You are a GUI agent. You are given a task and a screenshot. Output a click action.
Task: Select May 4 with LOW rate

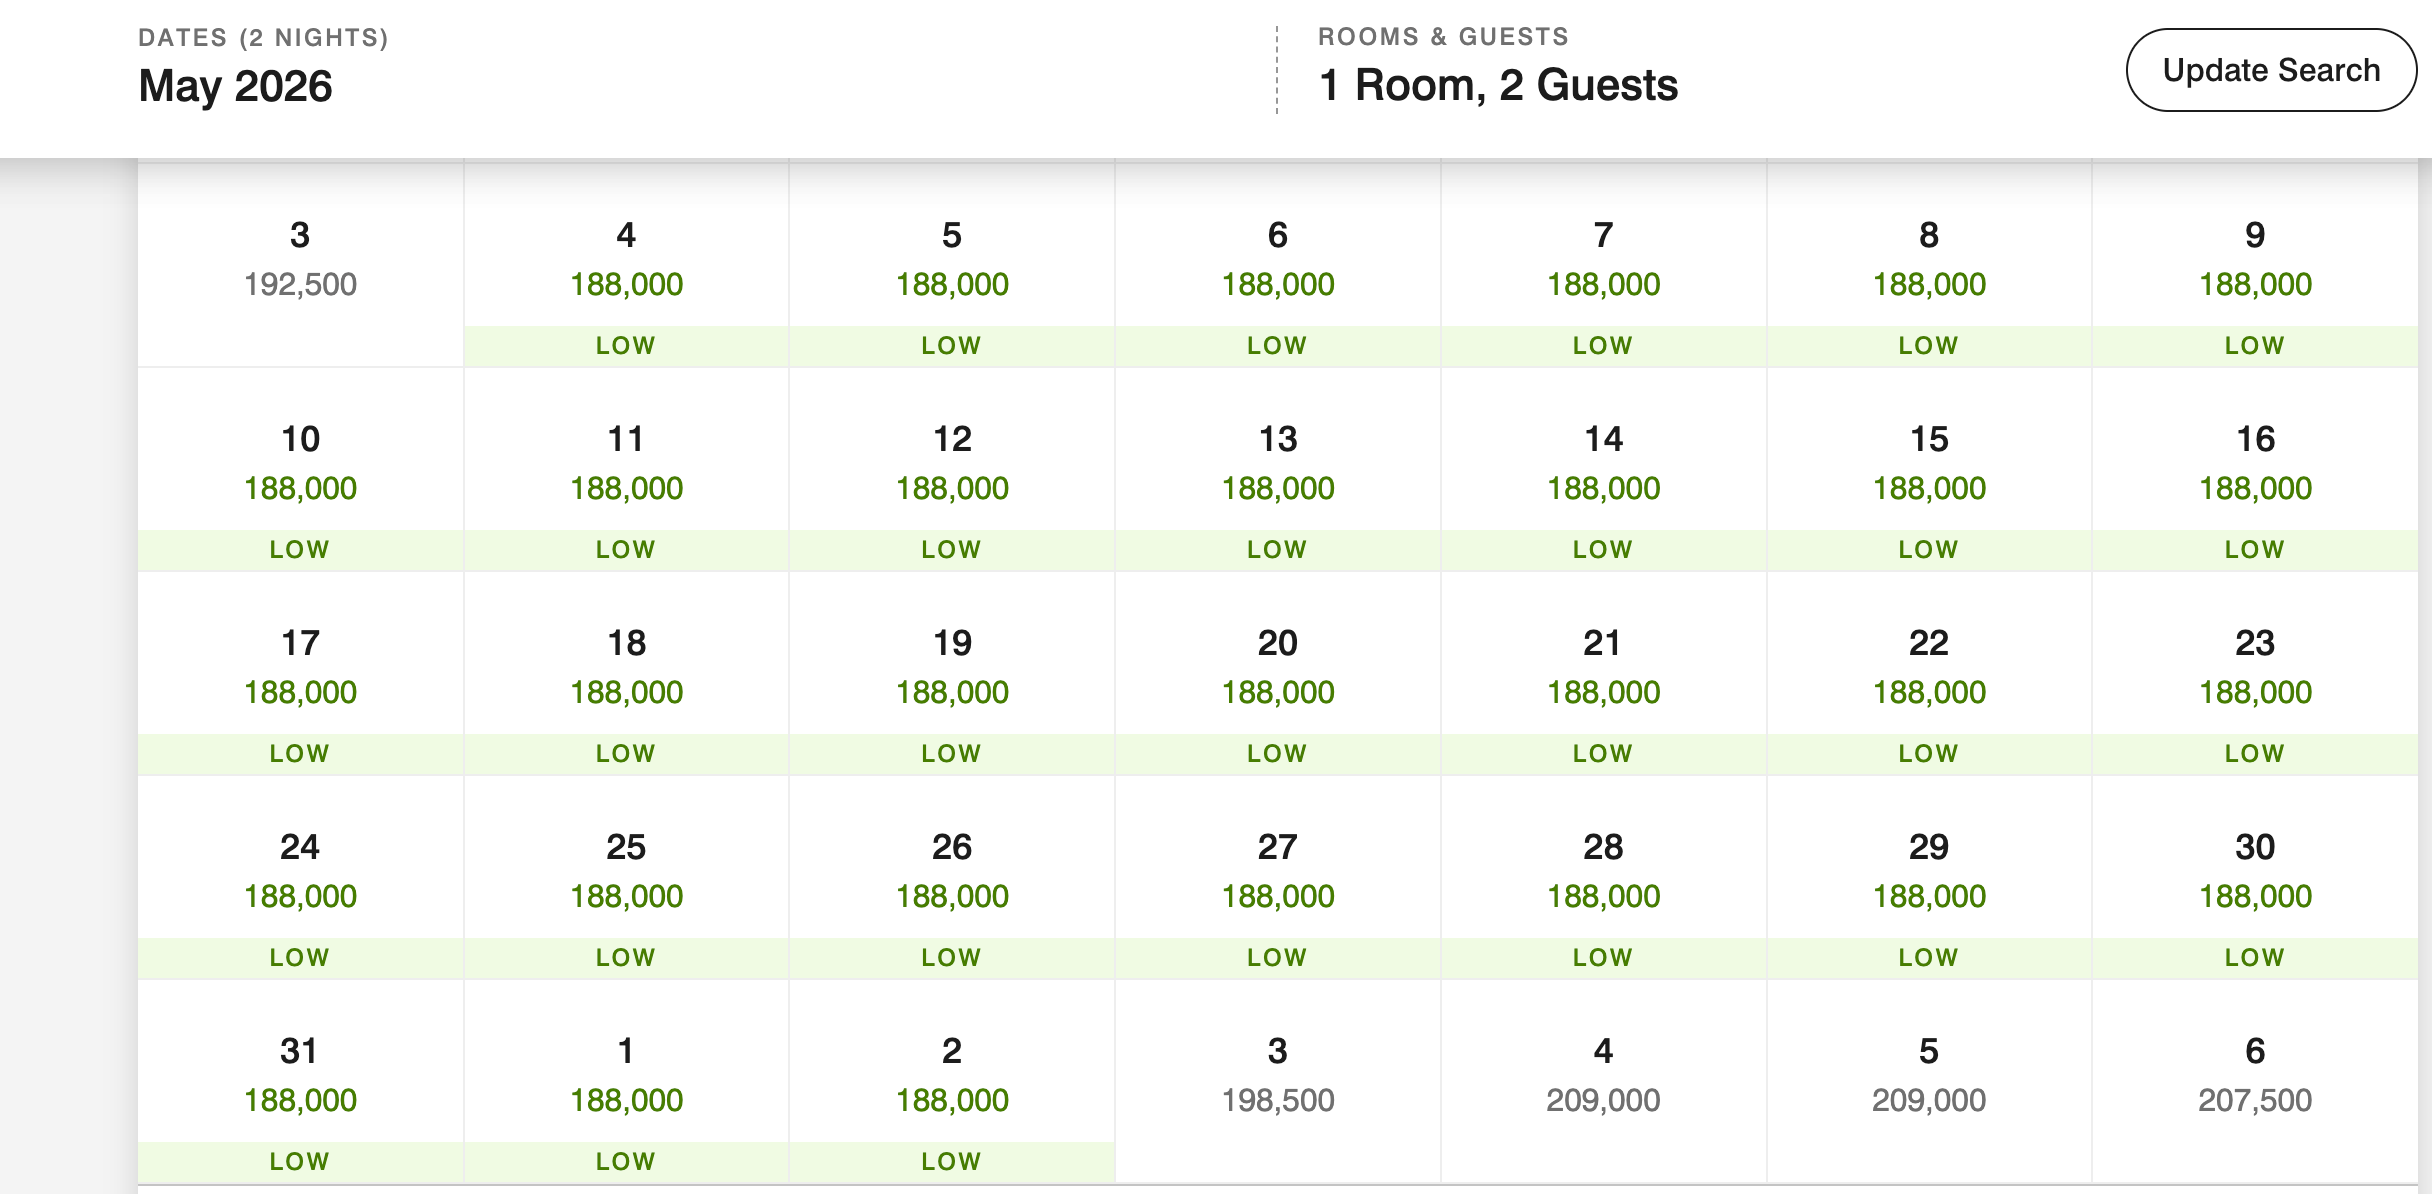(626, 265)
